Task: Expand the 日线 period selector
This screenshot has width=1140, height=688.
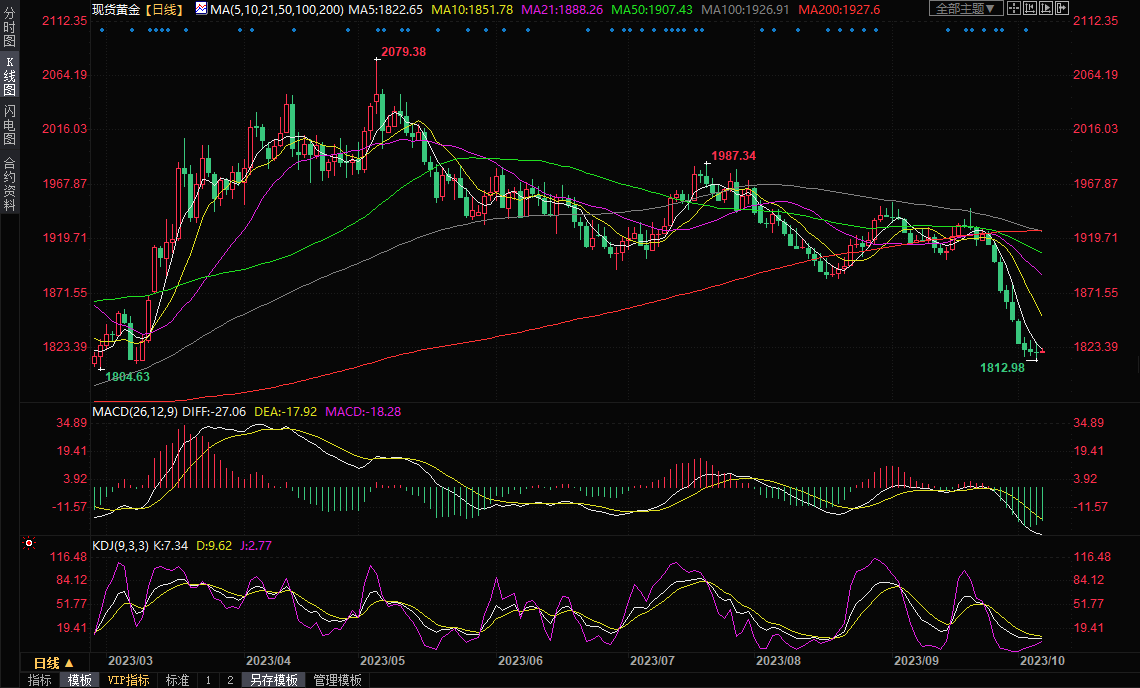Action: tap(54, 663)
